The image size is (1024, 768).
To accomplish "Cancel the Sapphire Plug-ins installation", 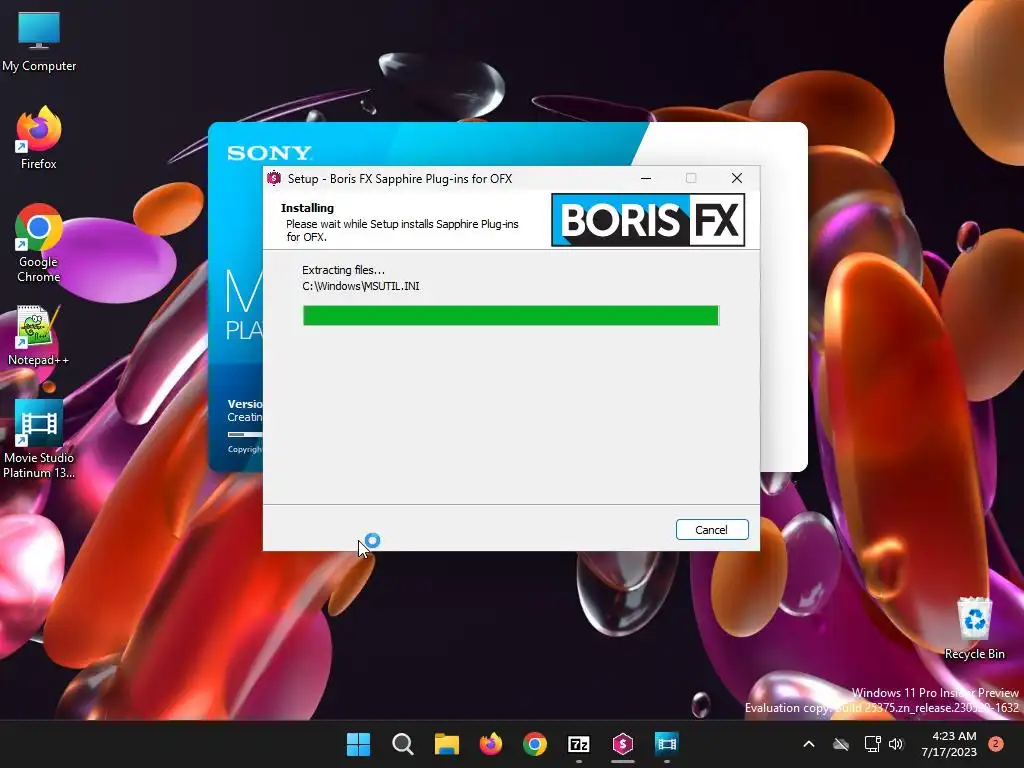I will tap(712, 530).
